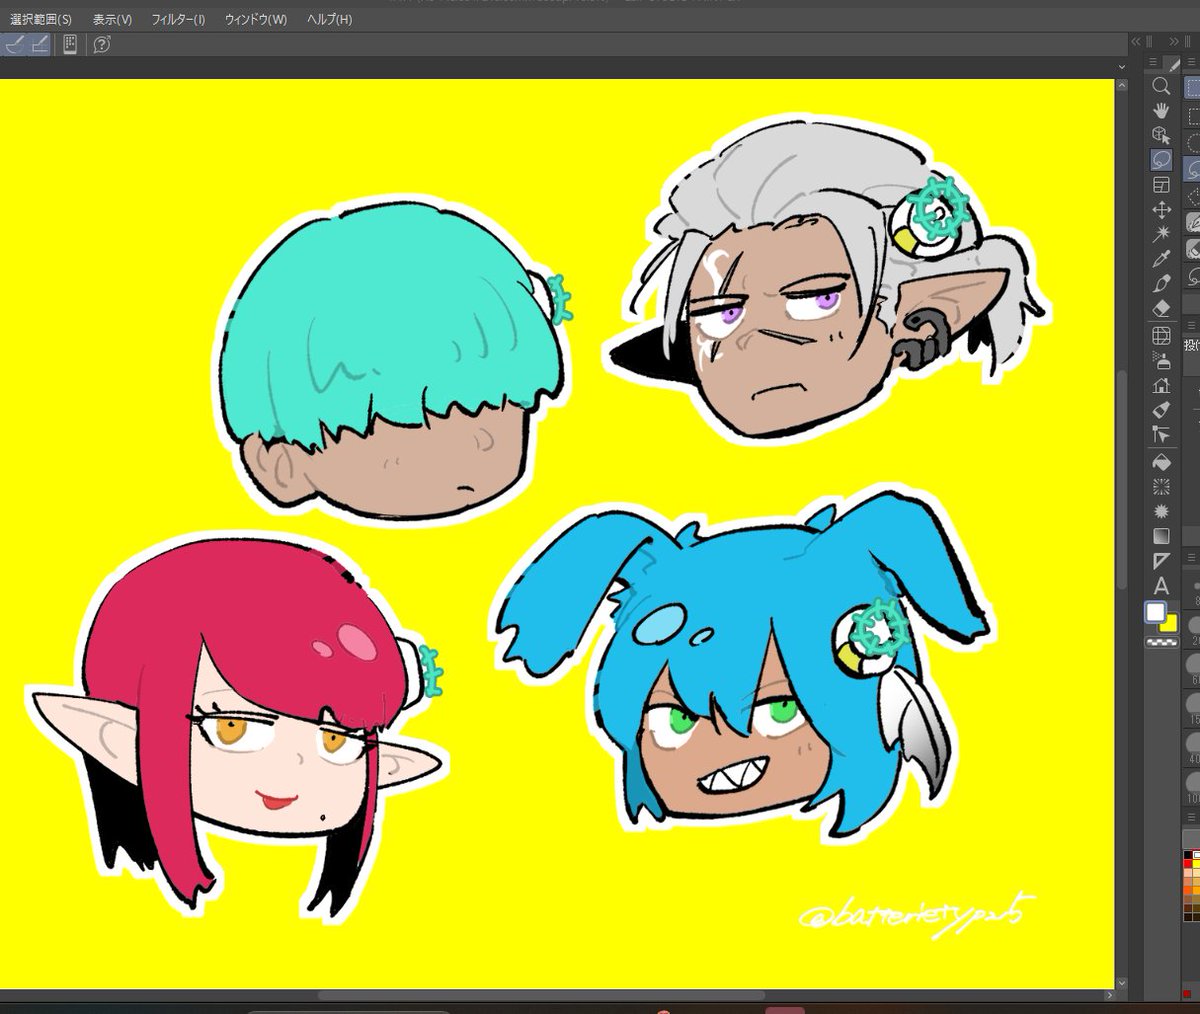Select the white main drawing color swatch
1200x1014 pixels.
(x=1156, y=612)
